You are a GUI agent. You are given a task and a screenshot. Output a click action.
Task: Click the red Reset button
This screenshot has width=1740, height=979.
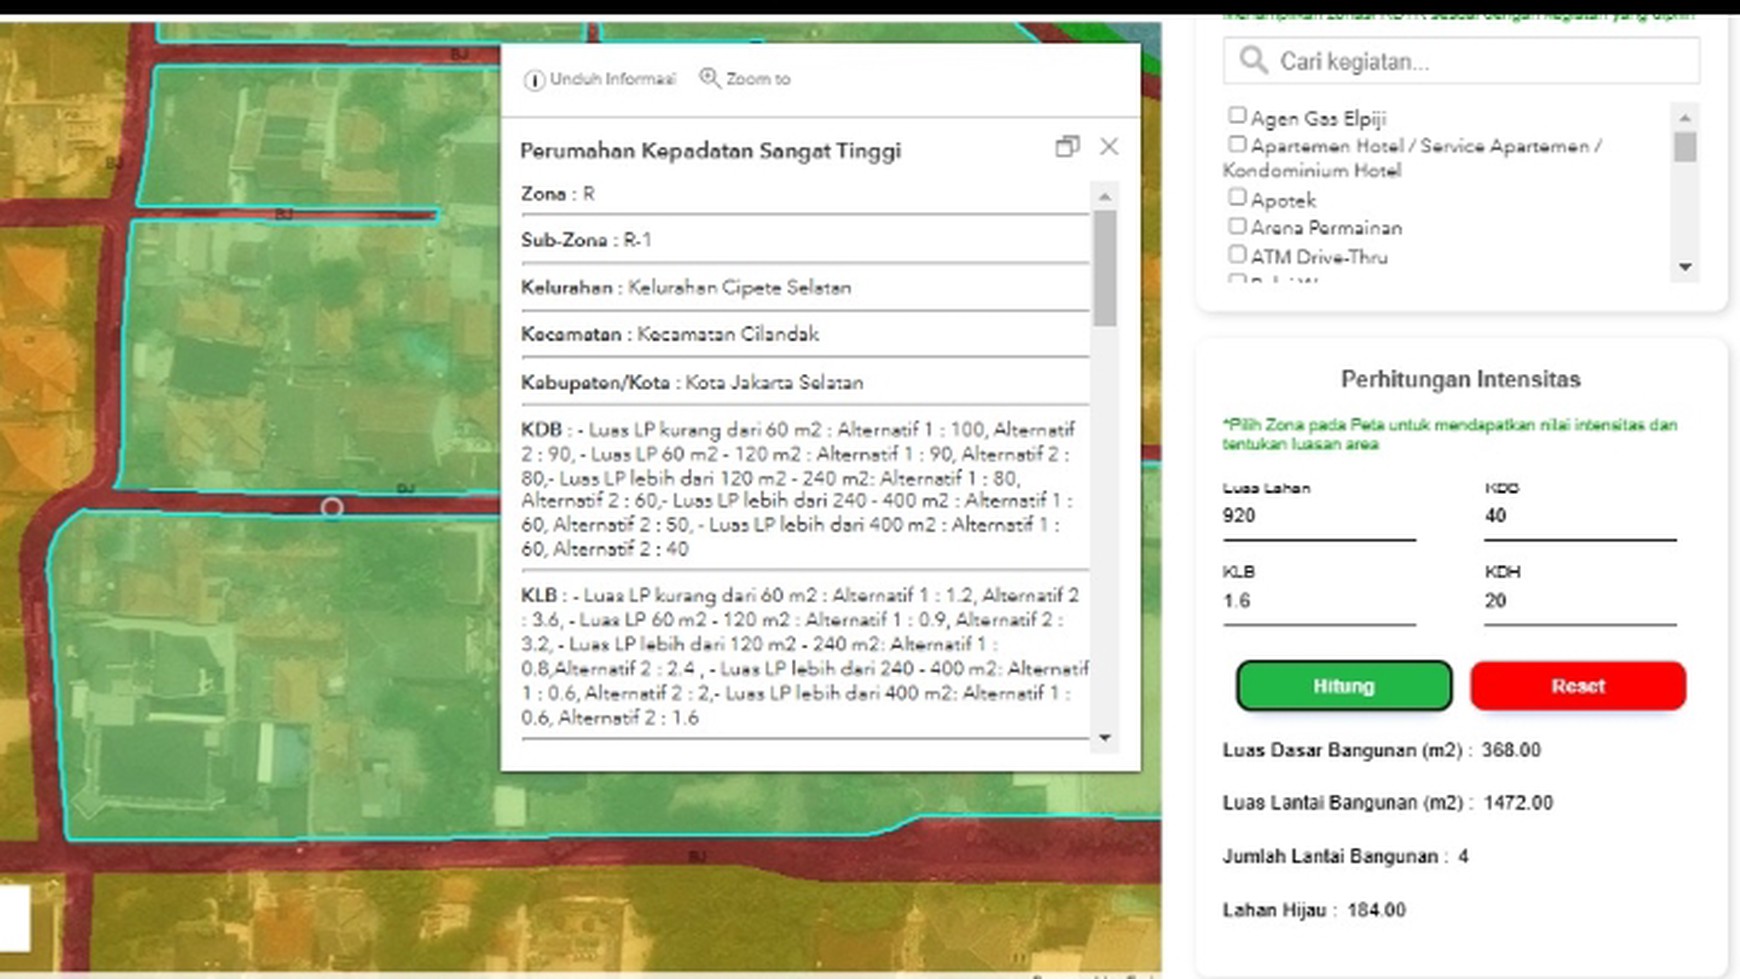(x=1578, y=686)
